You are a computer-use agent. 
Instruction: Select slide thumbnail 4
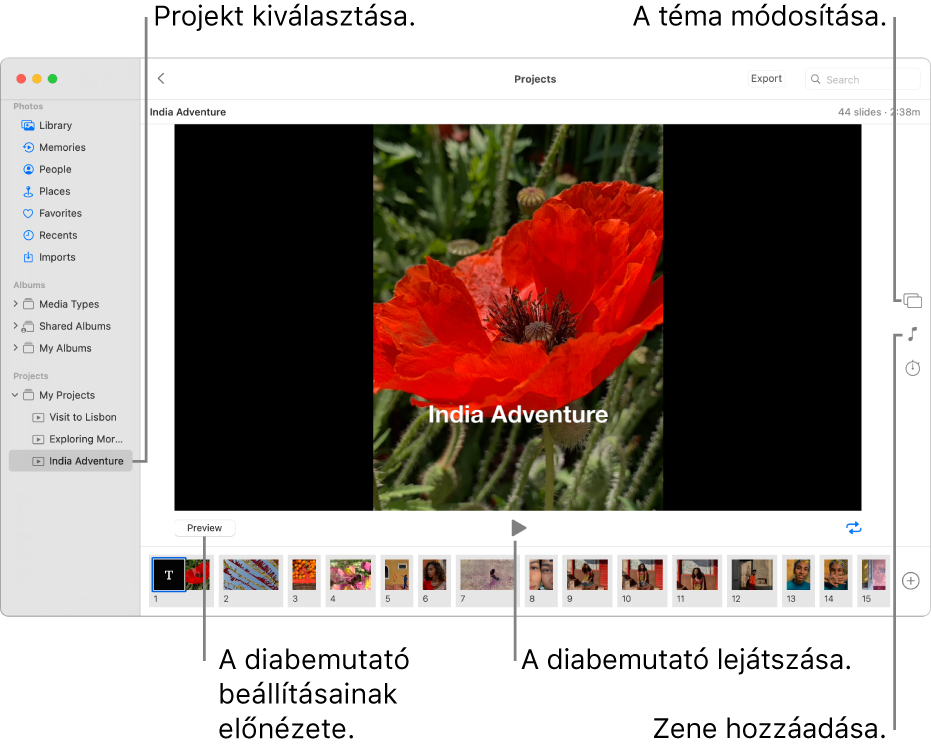coord(350,574)
